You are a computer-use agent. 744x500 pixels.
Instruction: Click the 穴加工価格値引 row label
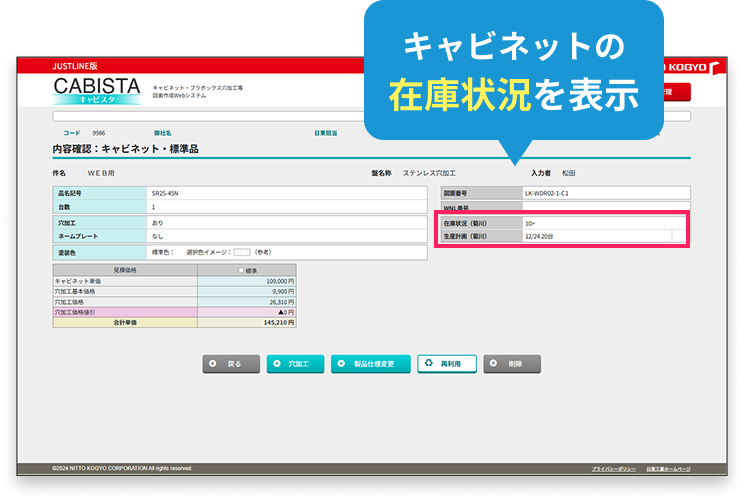tap(74, 313)
